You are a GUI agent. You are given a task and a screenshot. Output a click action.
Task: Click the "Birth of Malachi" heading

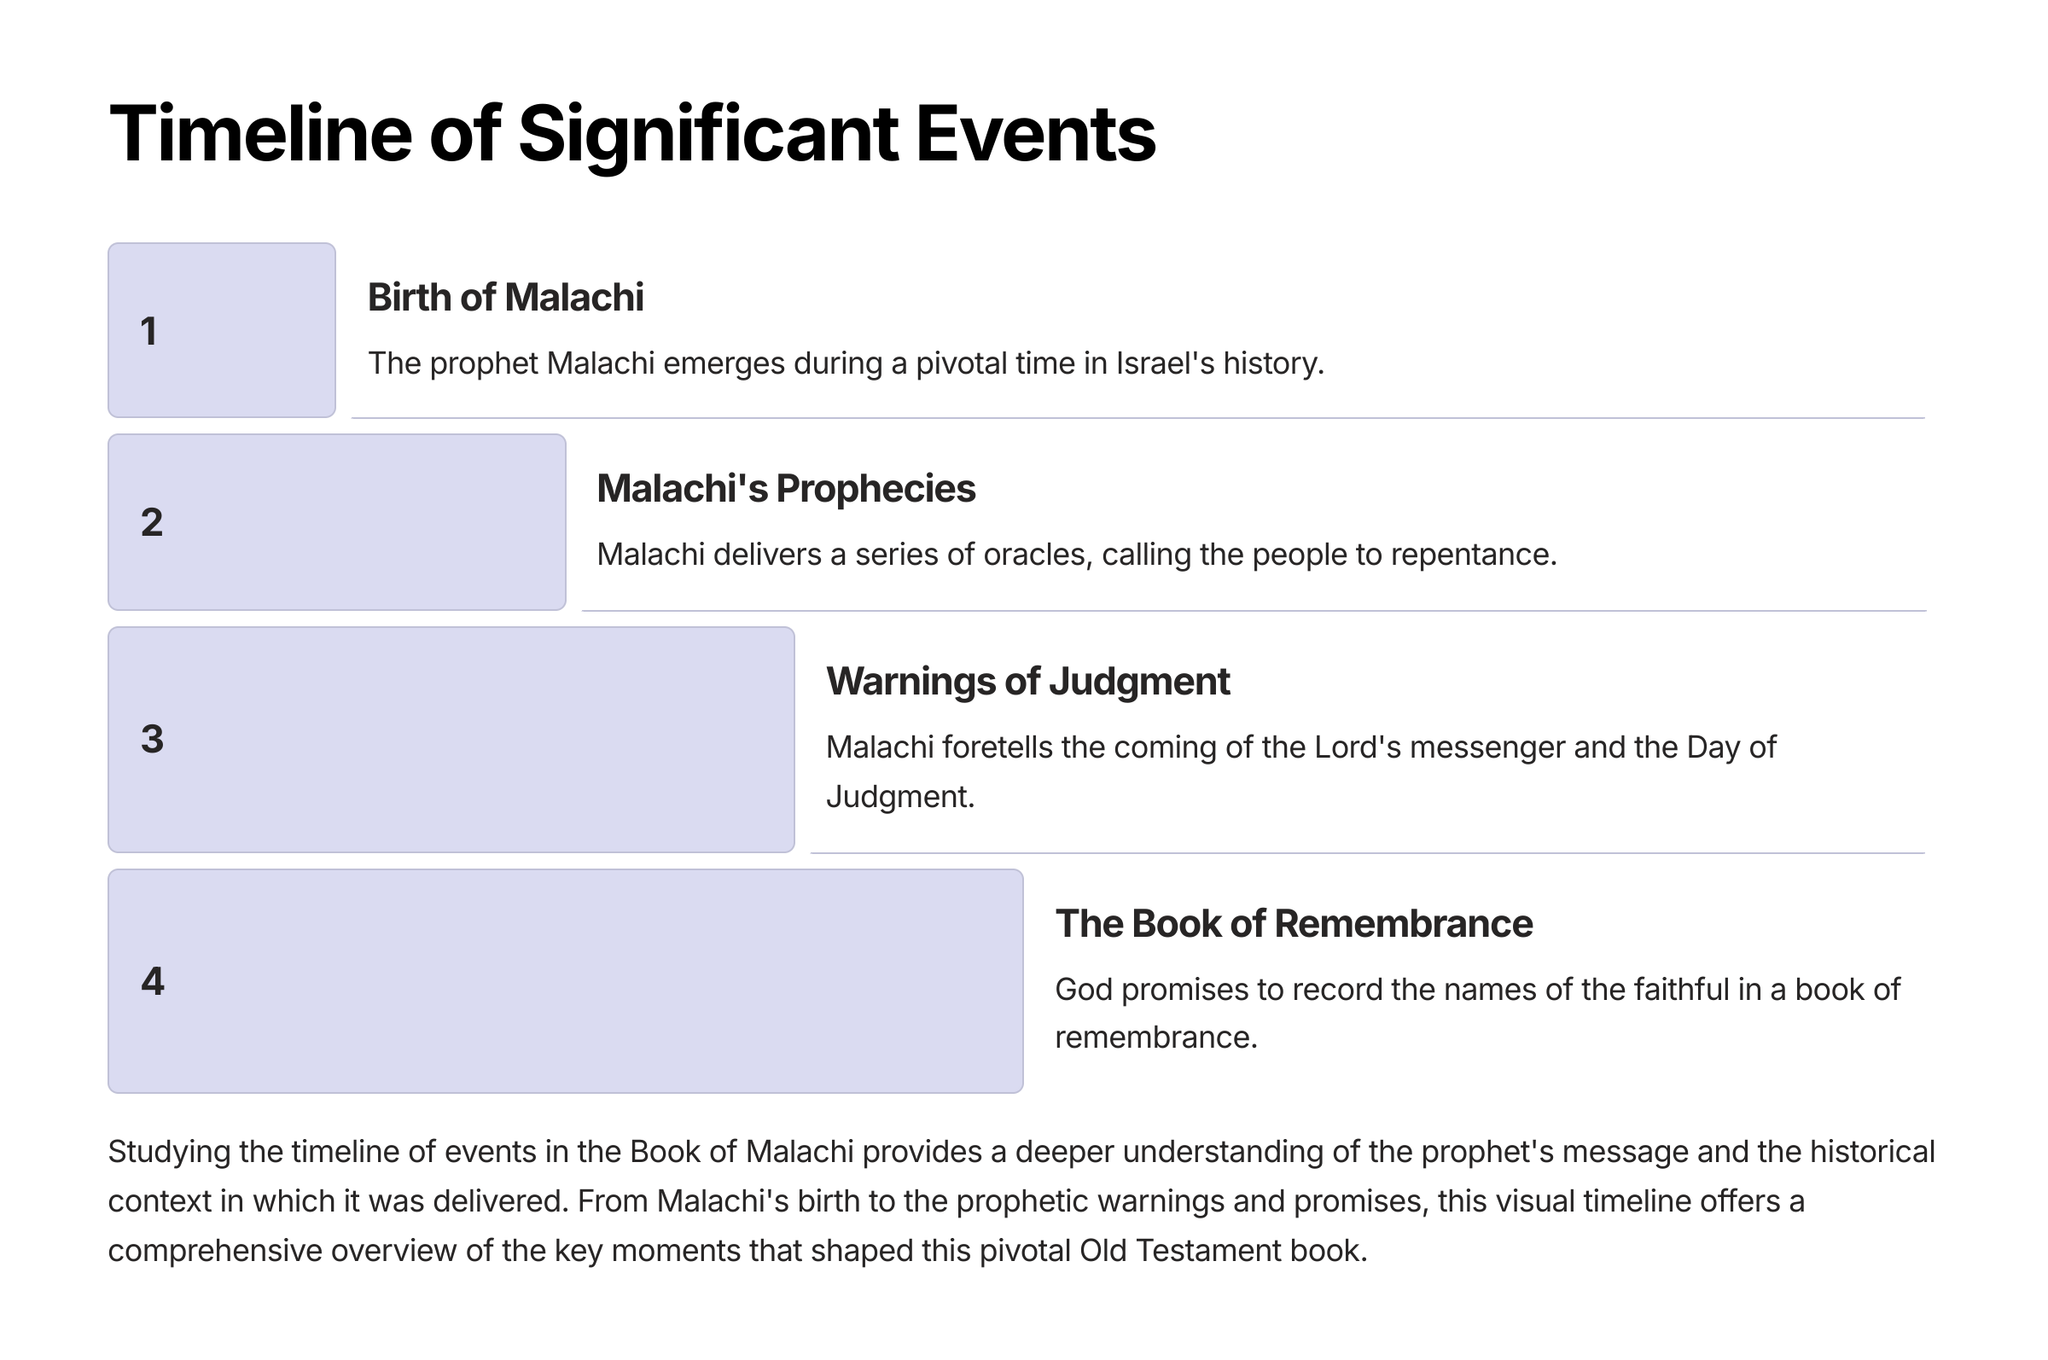point(505,298)
